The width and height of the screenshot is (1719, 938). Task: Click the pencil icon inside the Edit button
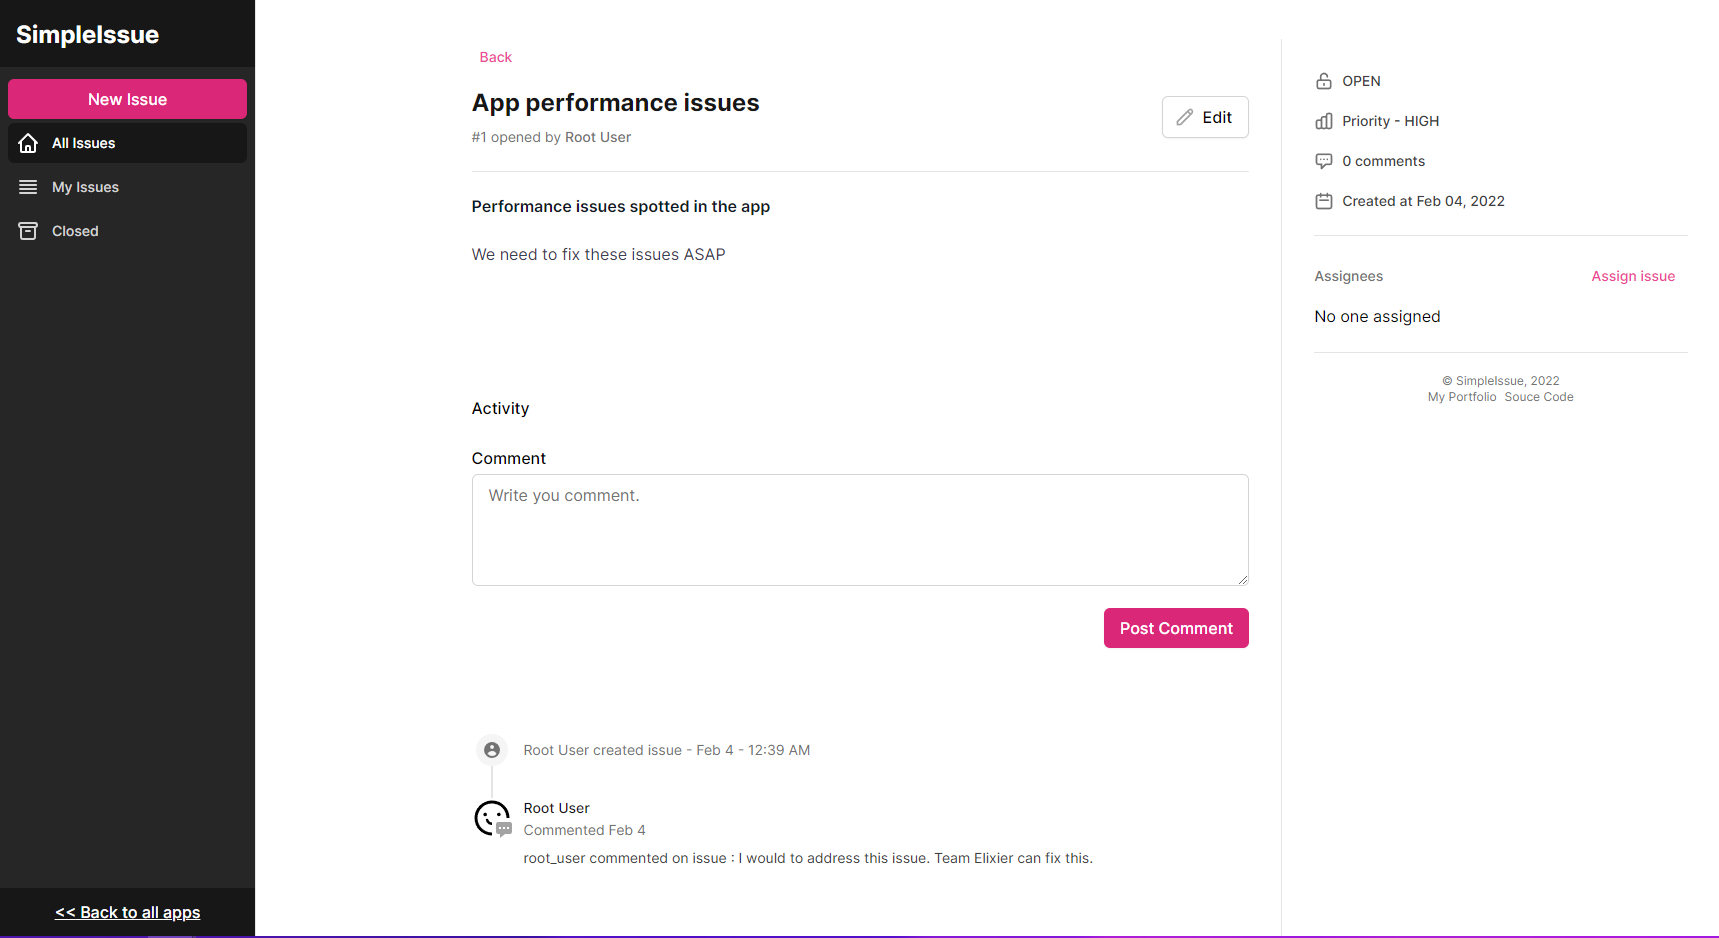pos(1187,117)
